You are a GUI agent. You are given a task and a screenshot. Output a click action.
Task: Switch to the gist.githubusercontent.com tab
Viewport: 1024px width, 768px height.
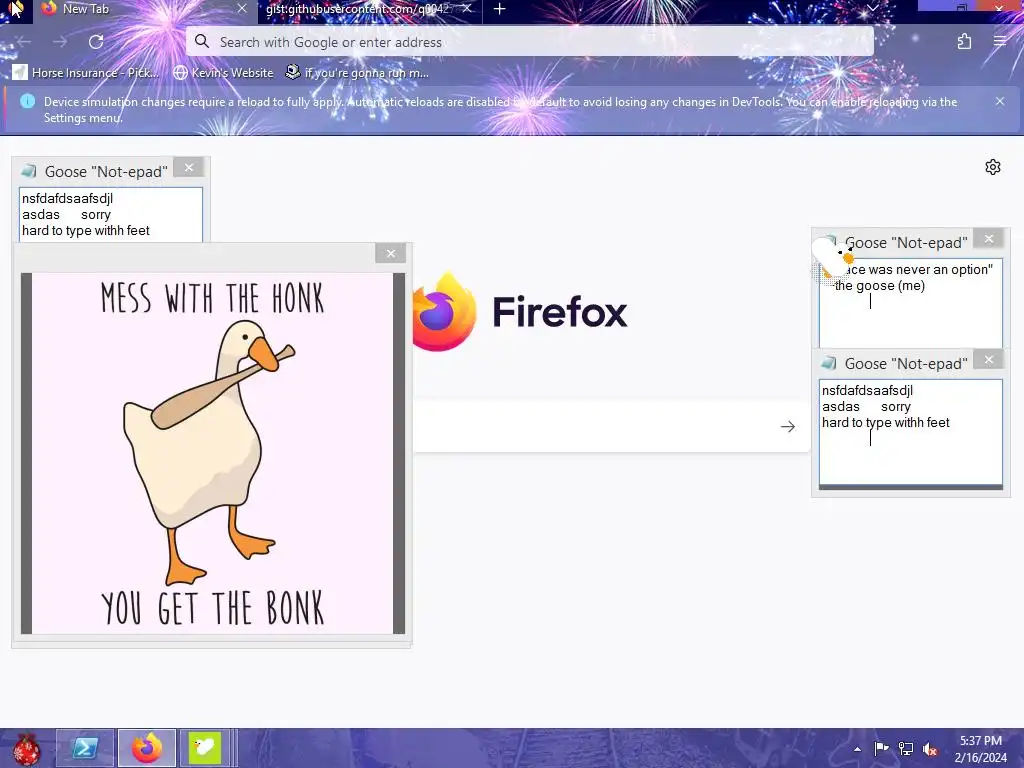(358, 9)
